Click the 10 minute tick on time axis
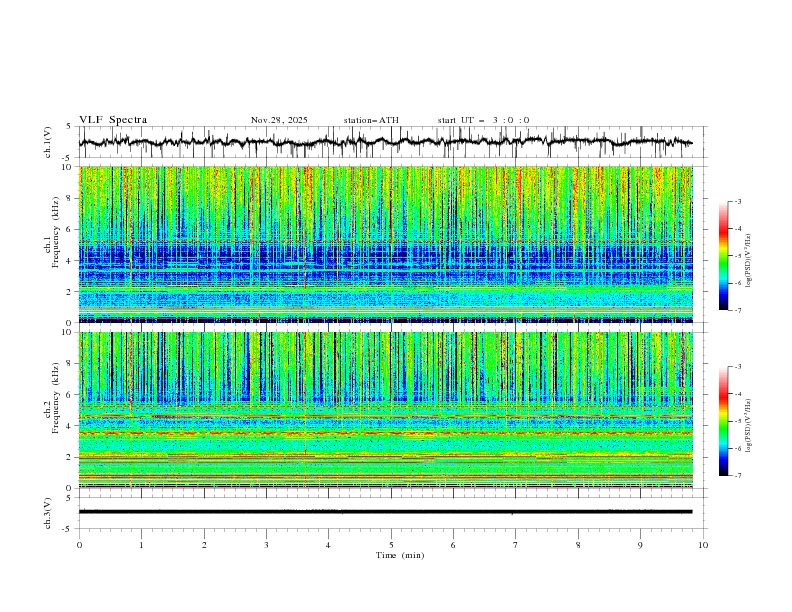The height and width of the screenshot is (612, 792). tap(703, 545)
